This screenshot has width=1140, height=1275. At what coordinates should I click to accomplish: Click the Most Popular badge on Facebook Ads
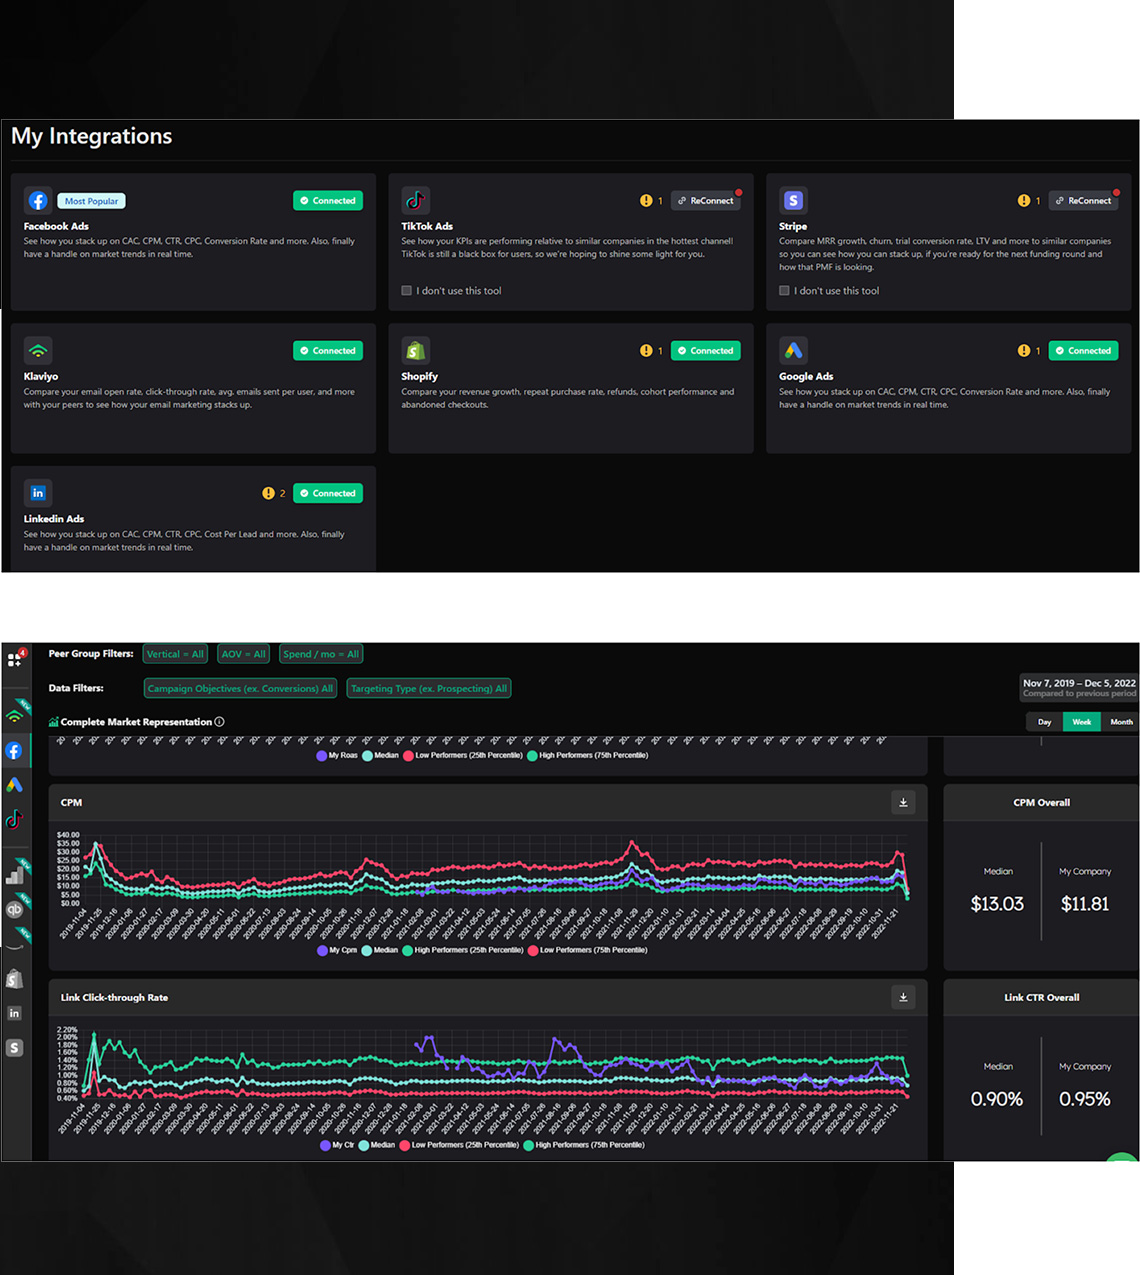tap(91, 201)
